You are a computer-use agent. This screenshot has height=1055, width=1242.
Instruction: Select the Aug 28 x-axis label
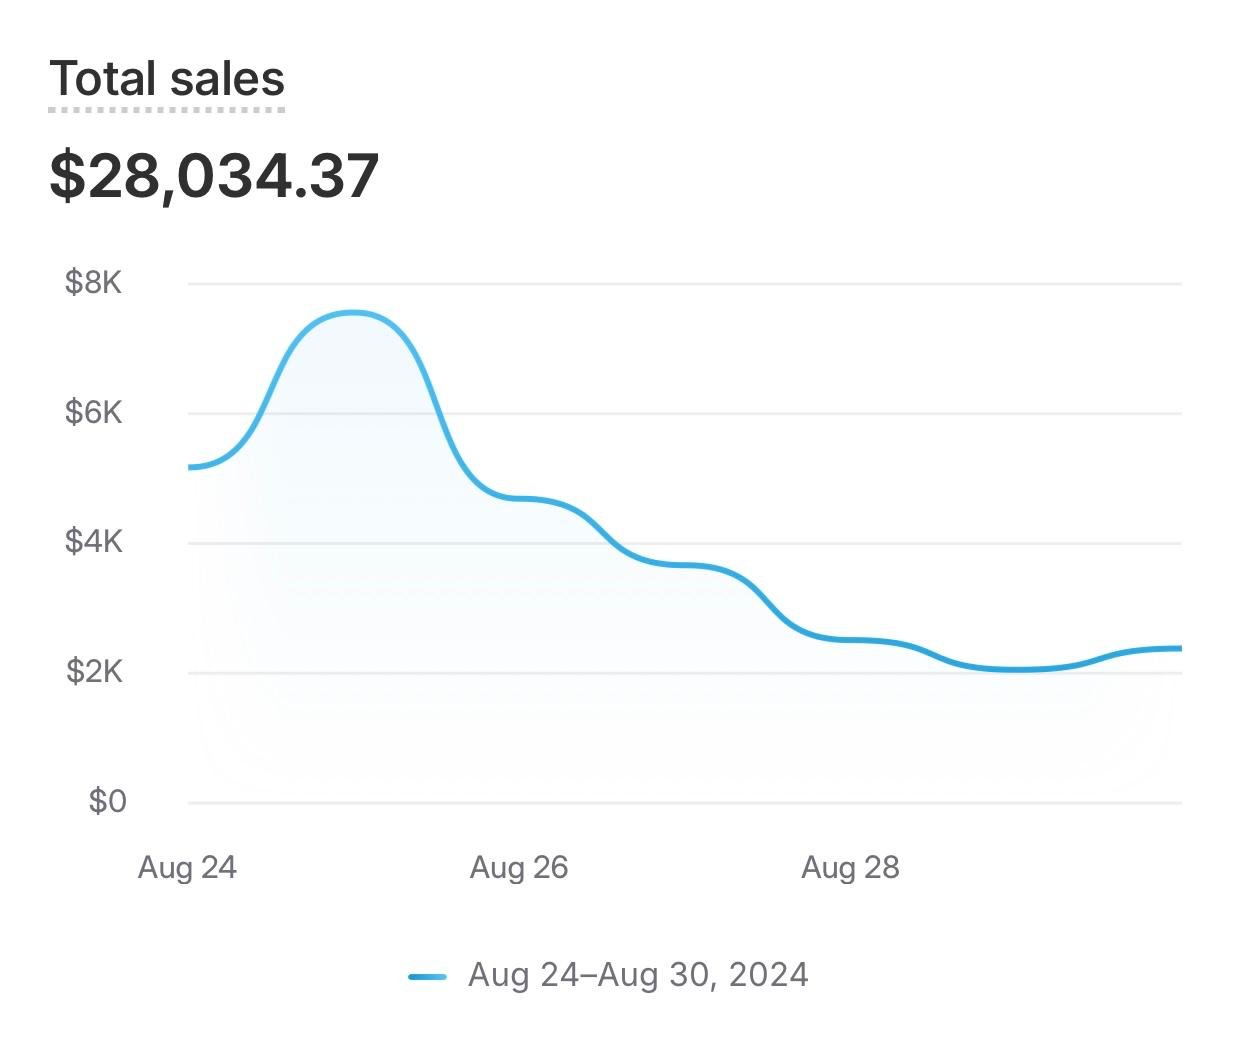pos(850,867)
